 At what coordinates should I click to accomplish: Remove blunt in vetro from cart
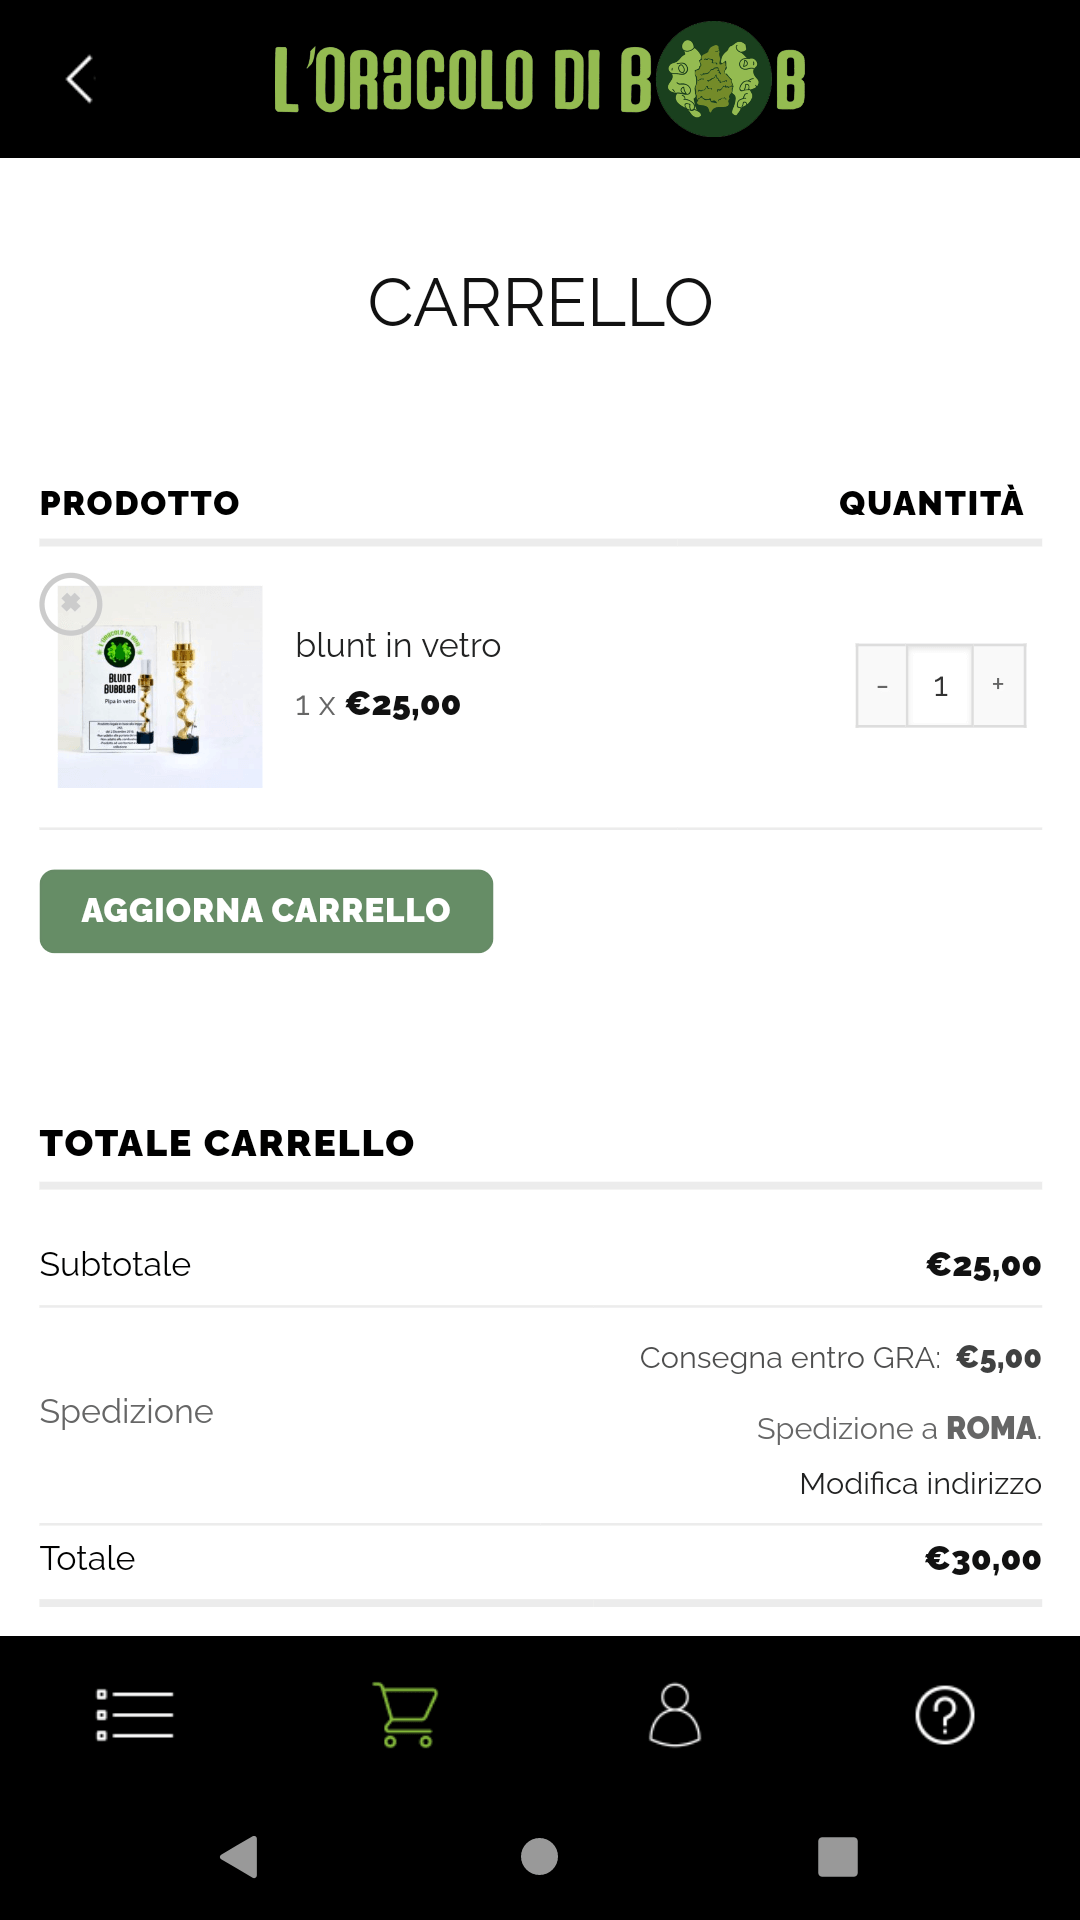[x=71, y=604]
